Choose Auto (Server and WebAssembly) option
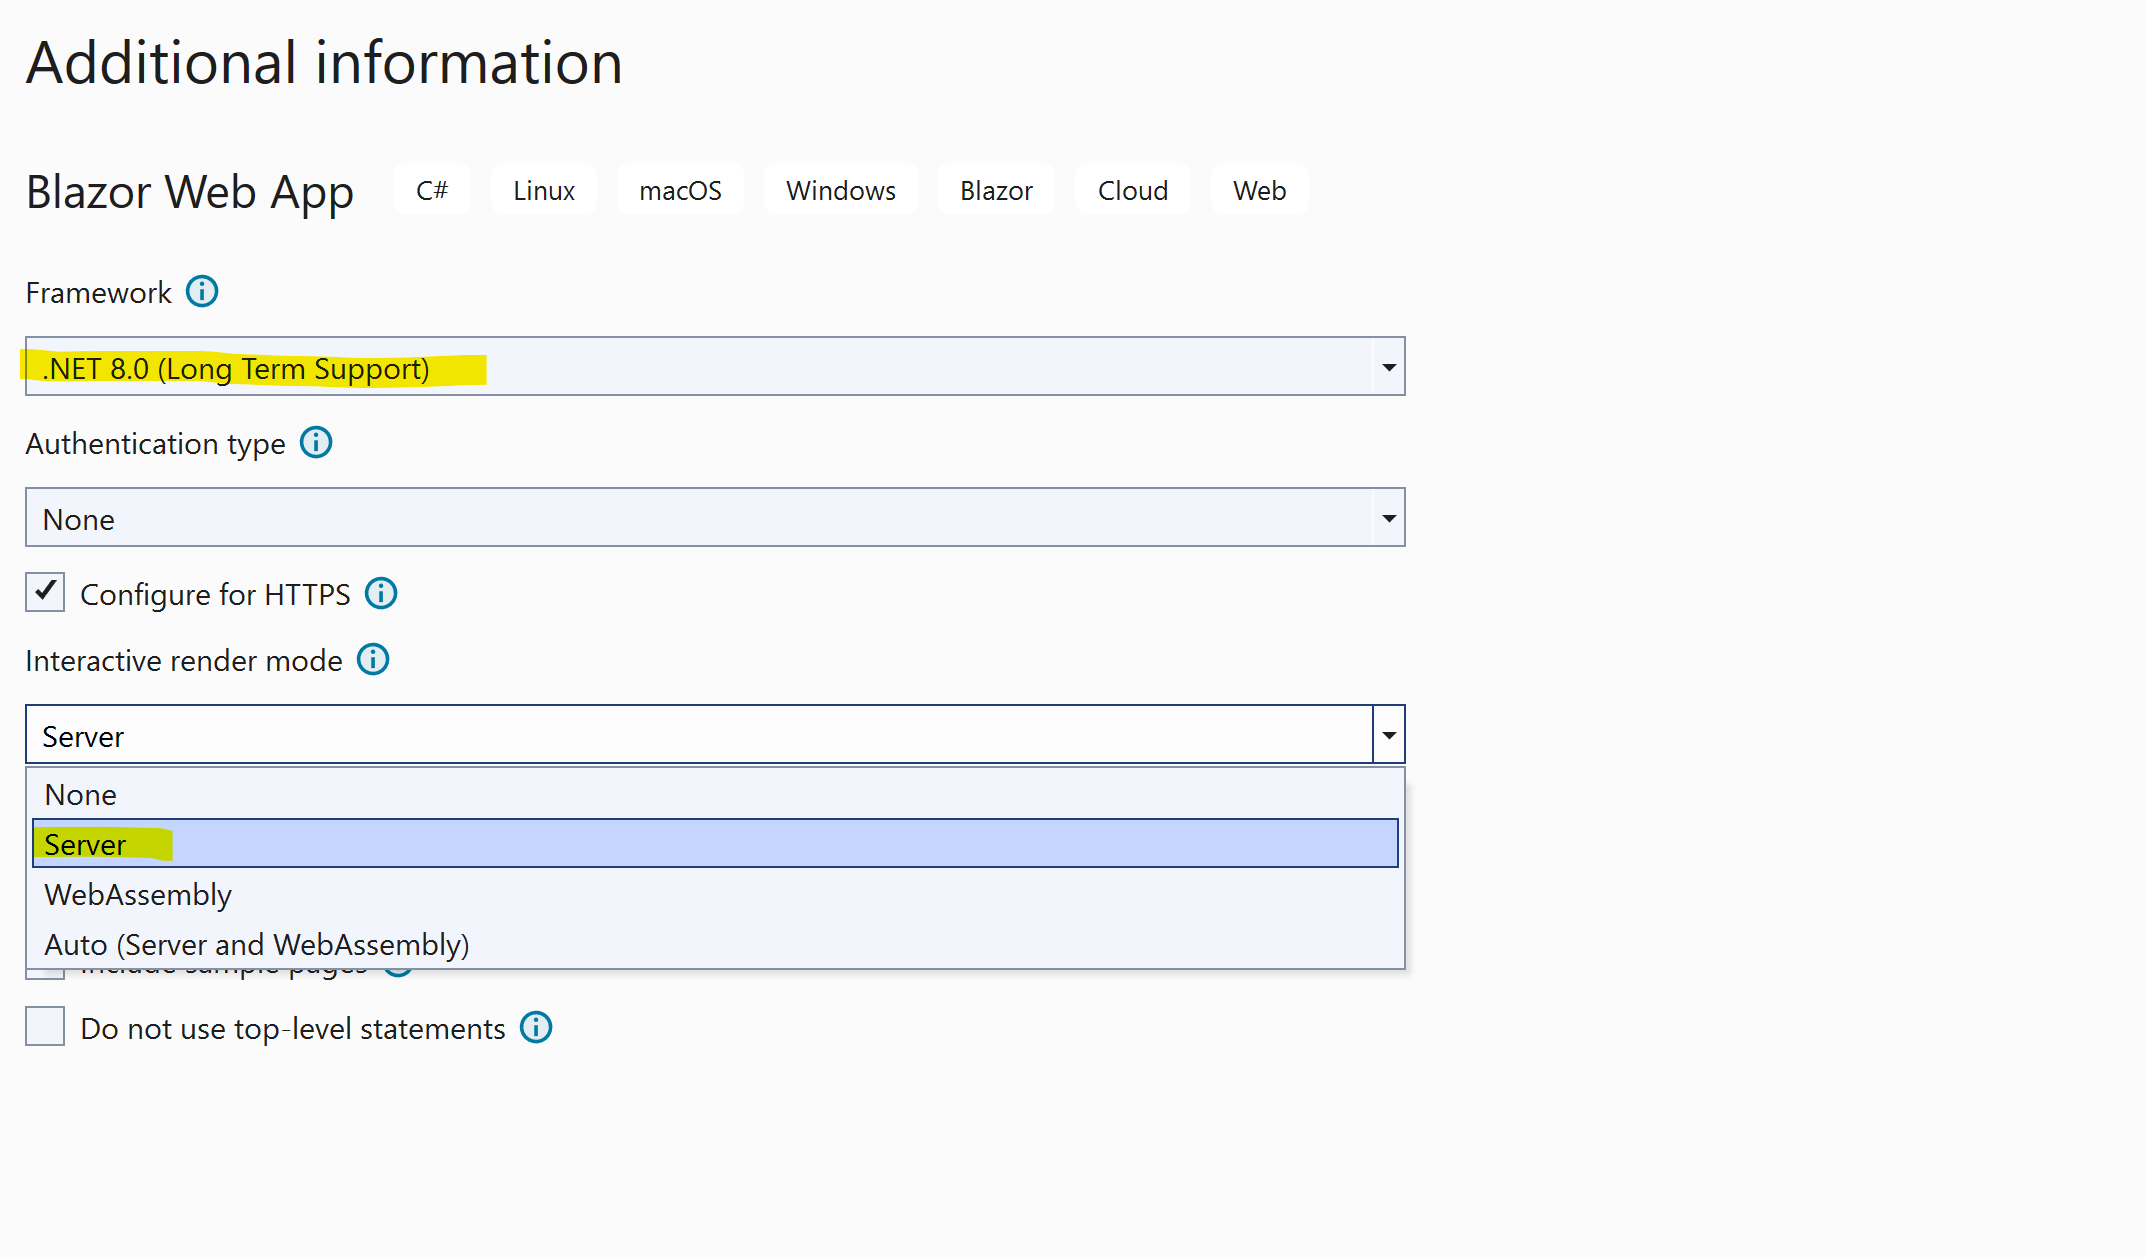The width and height of the screenshot is (2145, 1257). (x=715, y=945)
